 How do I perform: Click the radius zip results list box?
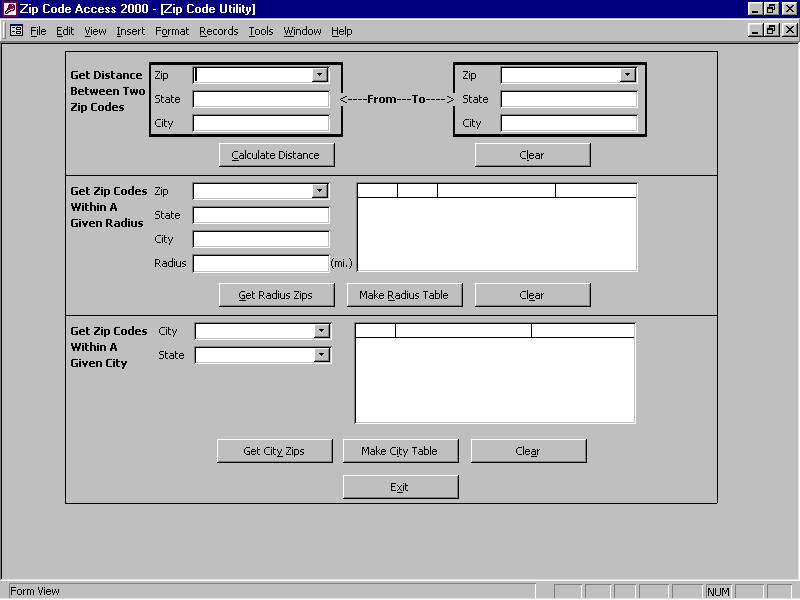(497, 228)
